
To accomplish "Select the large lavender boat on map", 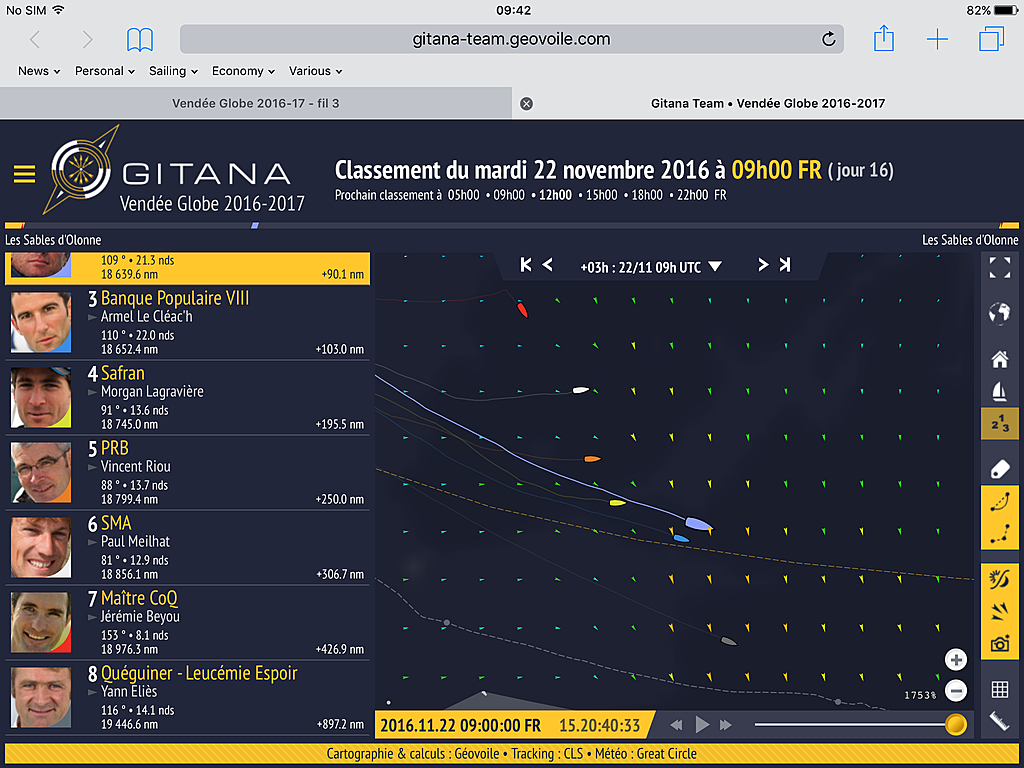I will tap(699, 524).
